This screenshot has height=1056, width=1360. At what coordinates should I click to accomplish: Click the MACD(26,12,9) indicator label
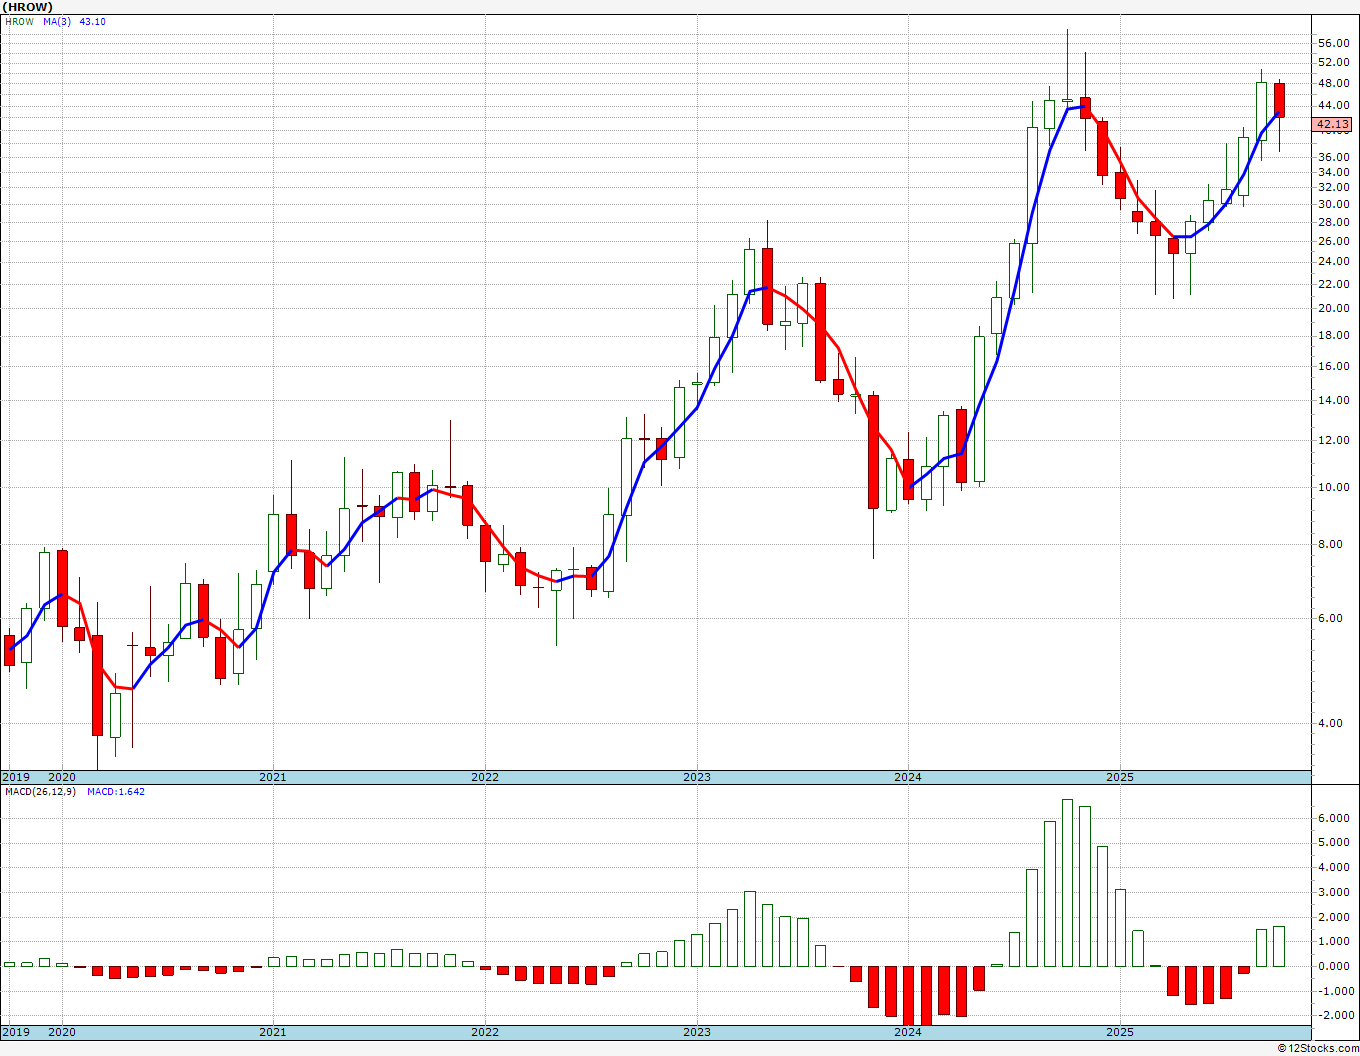[40, 791]
